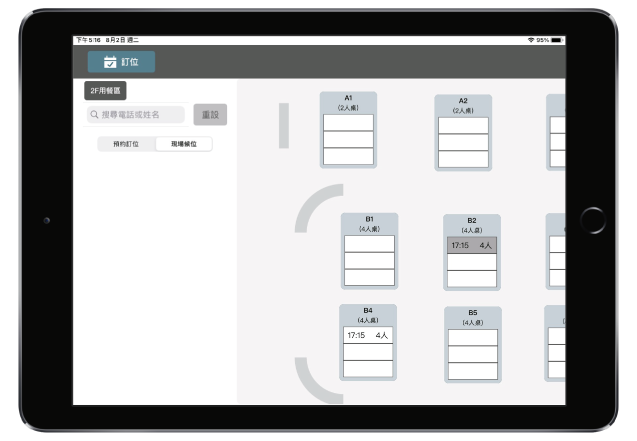Screen dimensions: 637x441
Task: Click first empty slot of table A1
Action: point(348,123)
